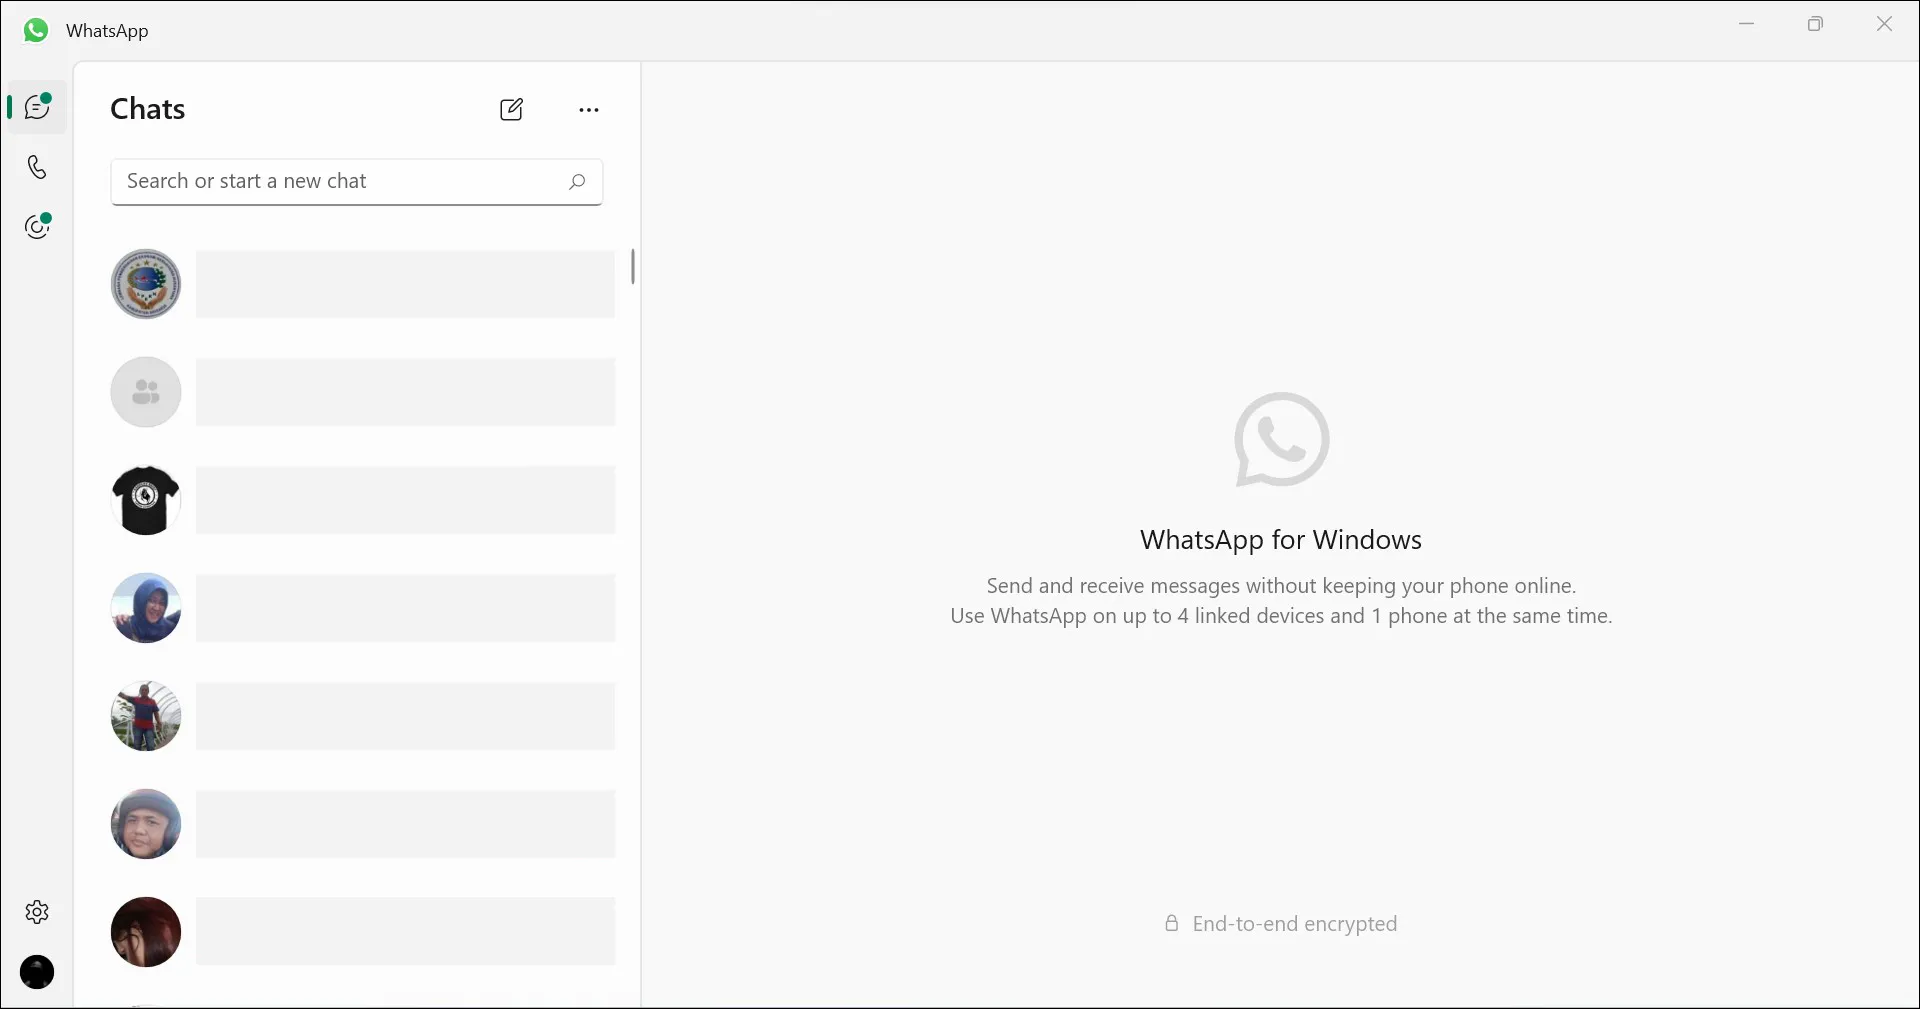
Task: Open the three-dot more options menu
Action: 589,110
